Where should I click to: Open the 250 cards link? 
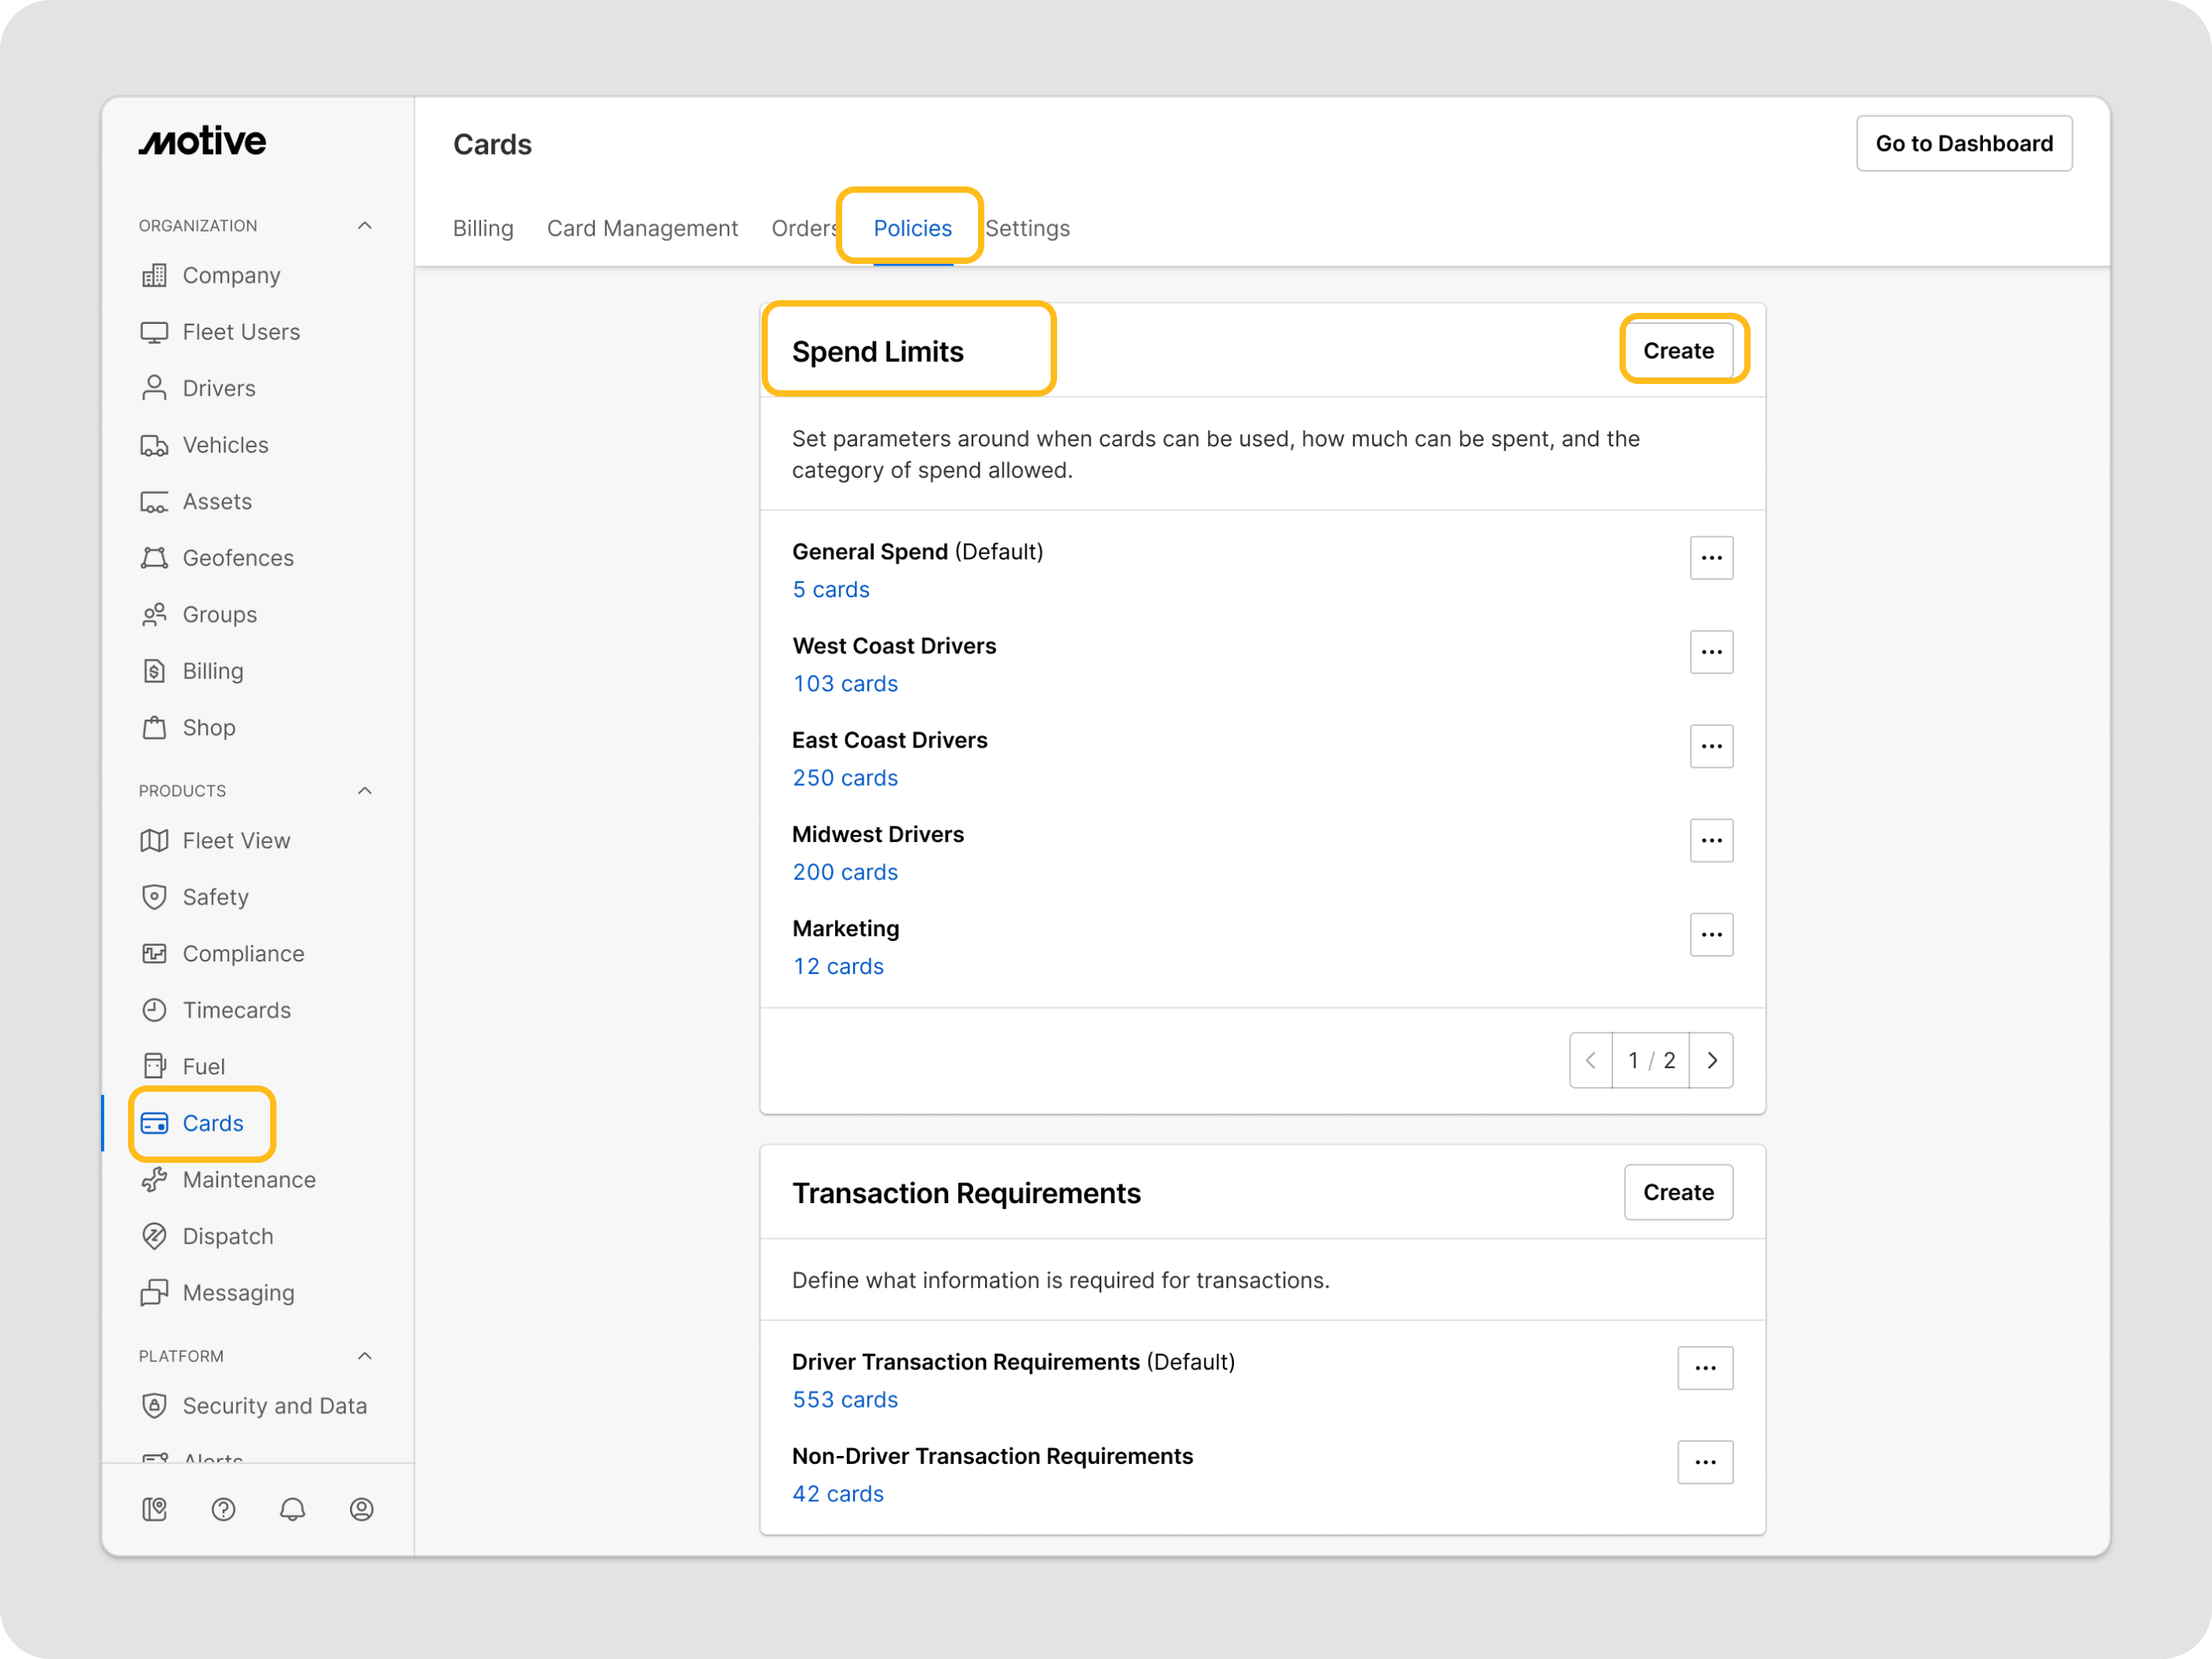click(845, 778)
